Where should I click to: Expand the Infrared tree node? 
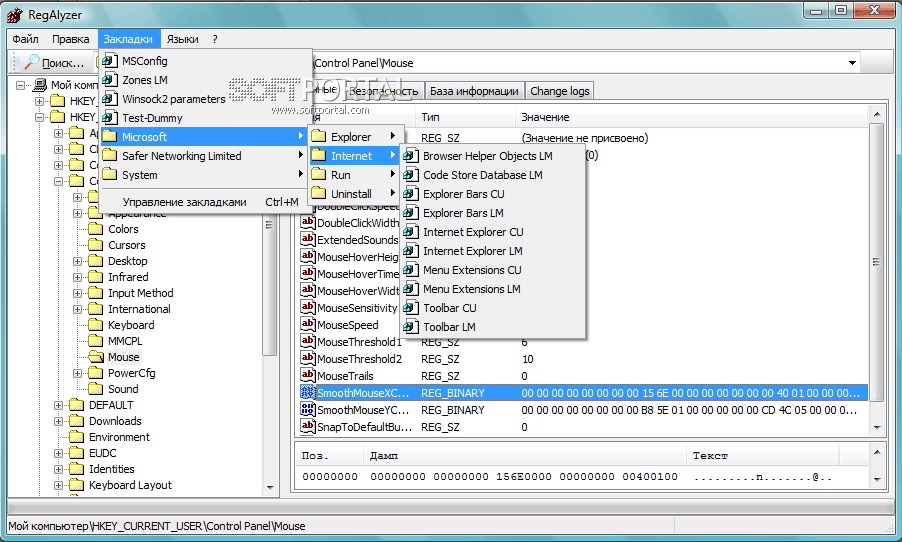(78, 277)
